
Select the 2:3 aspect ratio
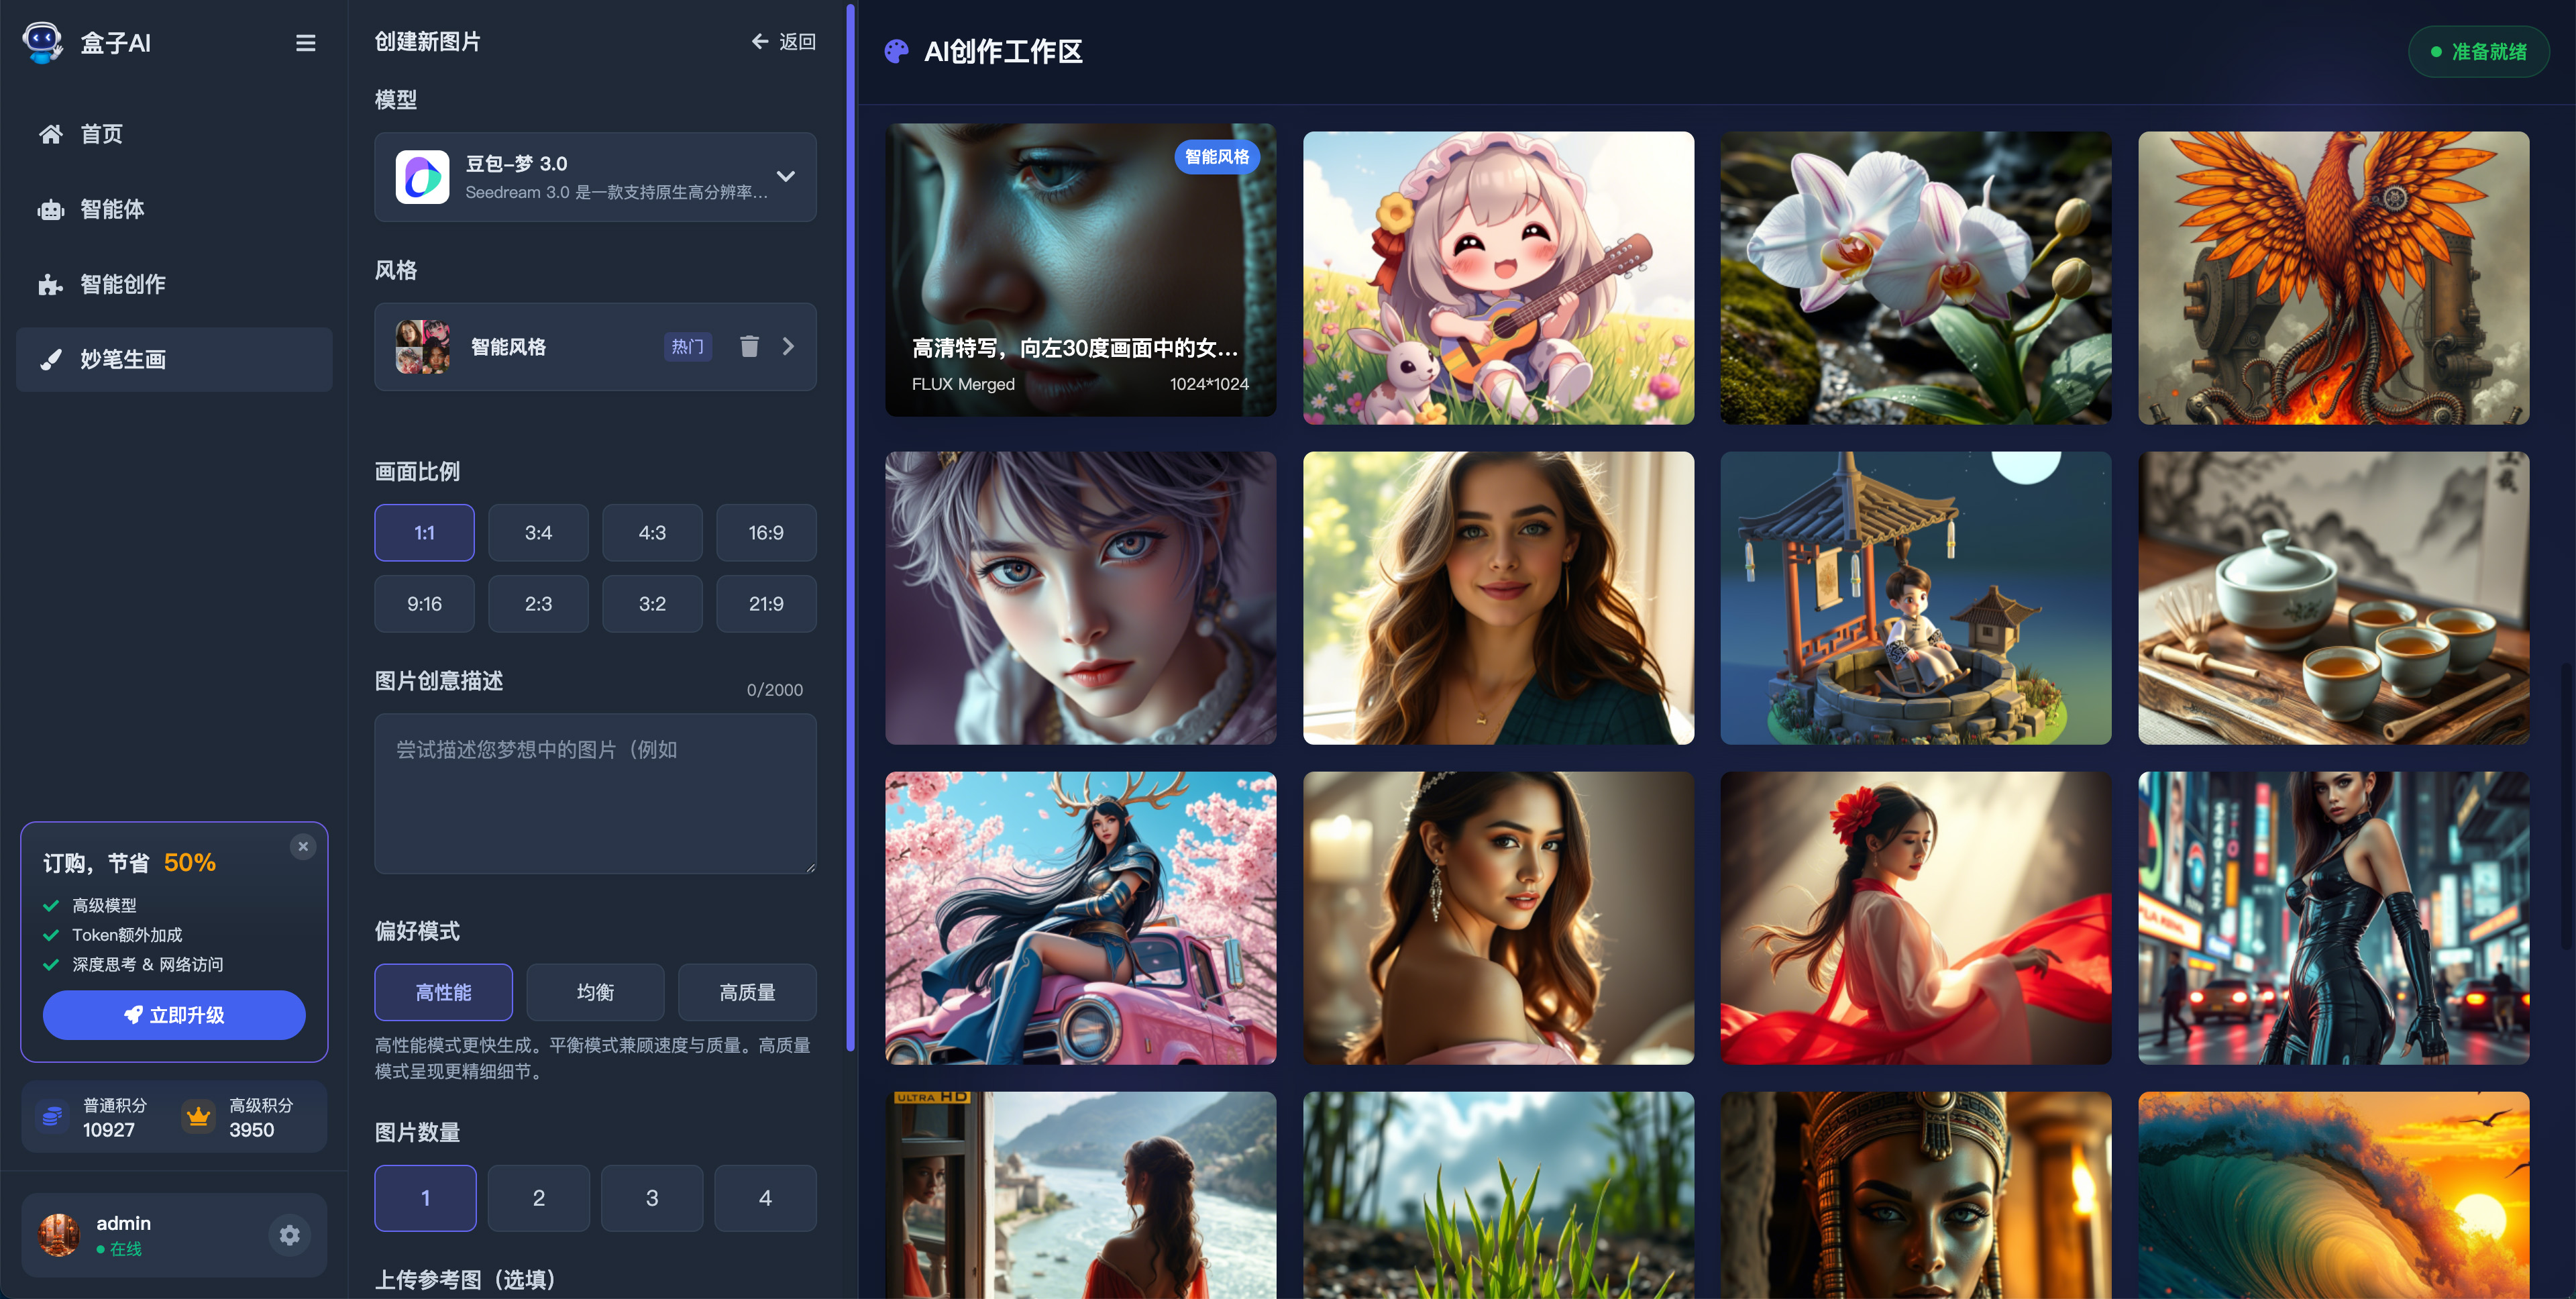pos(538,604)
